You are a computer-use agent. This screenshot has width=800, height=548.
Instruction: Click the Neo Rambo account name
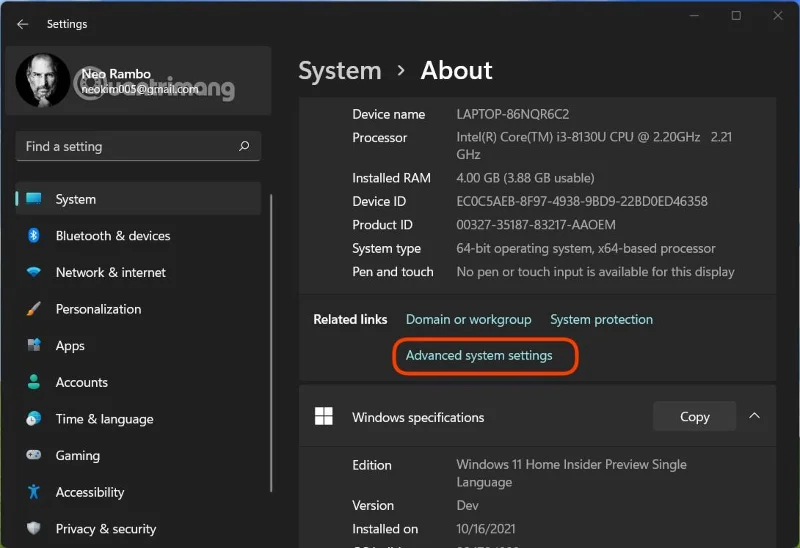pyautogui.click(x=116, y=73)
